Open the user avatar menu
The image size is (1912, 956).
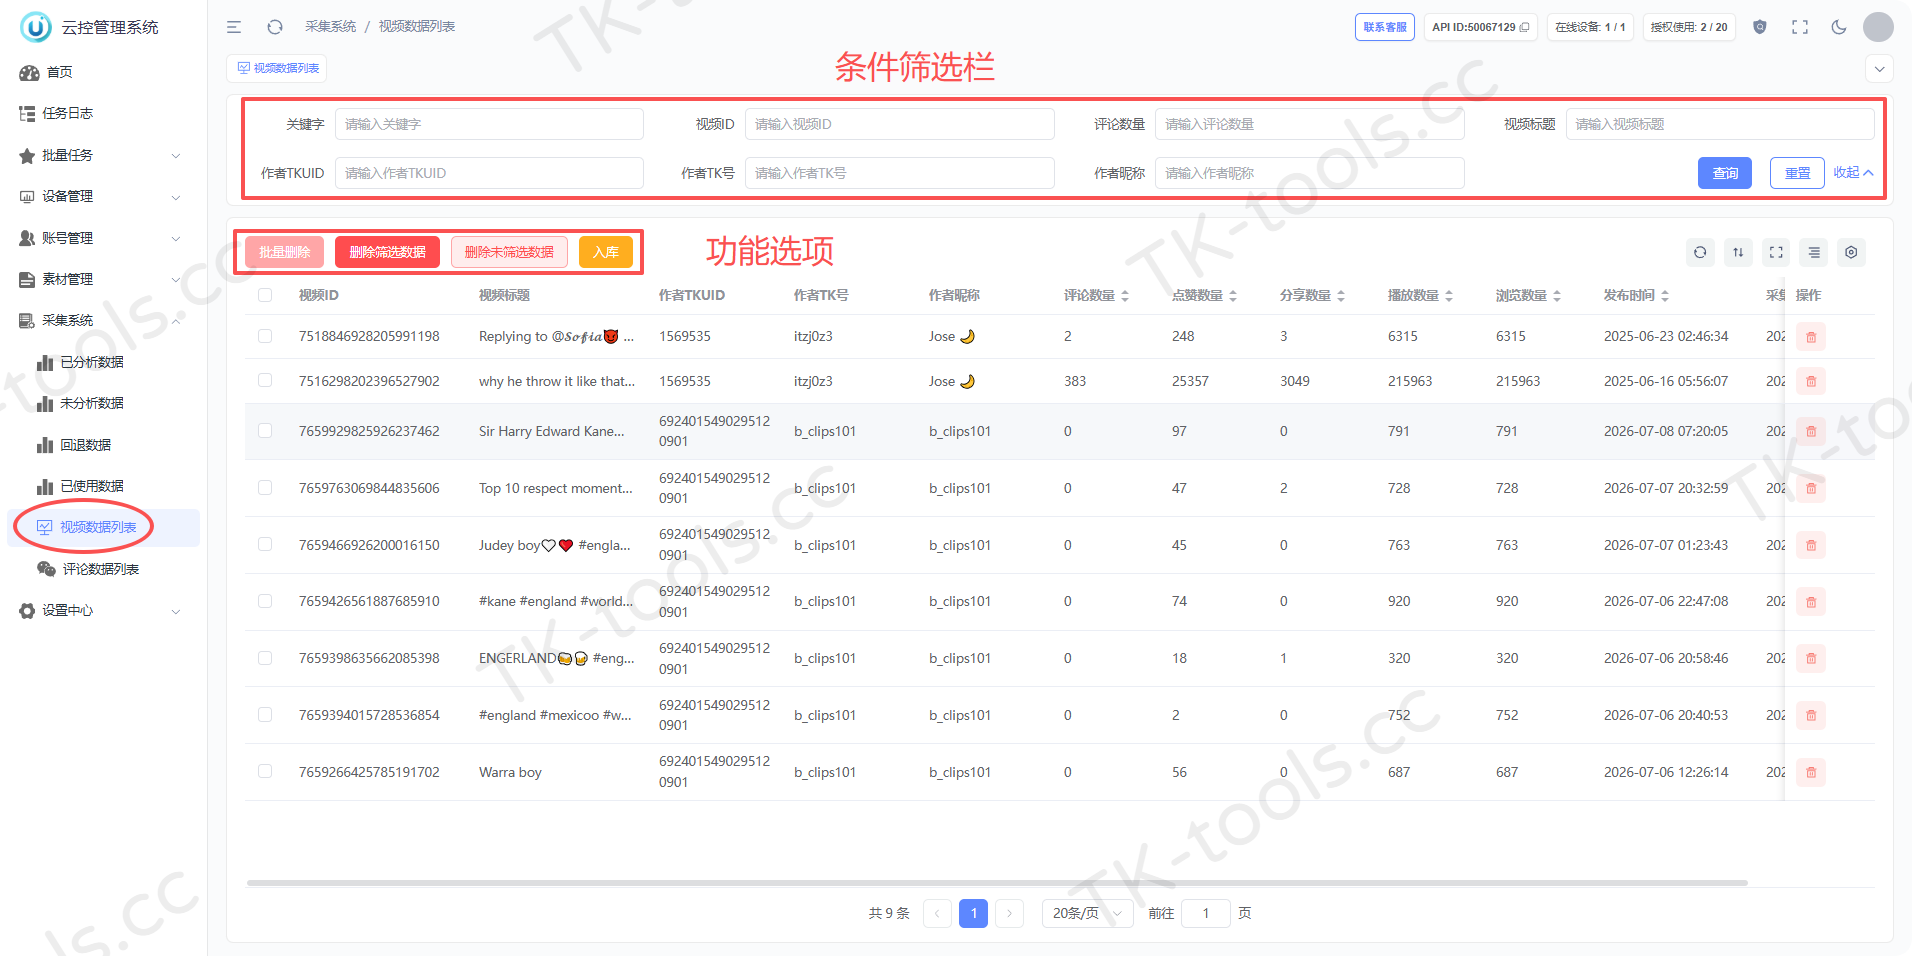tap(1878, 27)
